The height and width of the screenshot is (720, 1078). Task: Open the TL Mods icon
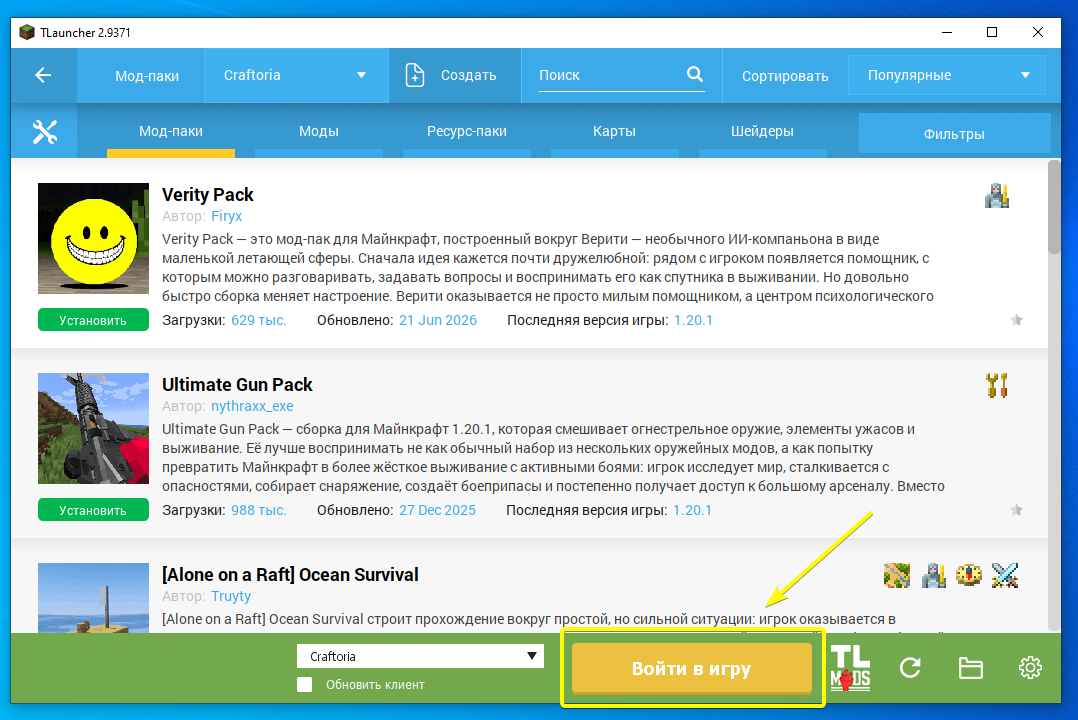click(850, 668)
